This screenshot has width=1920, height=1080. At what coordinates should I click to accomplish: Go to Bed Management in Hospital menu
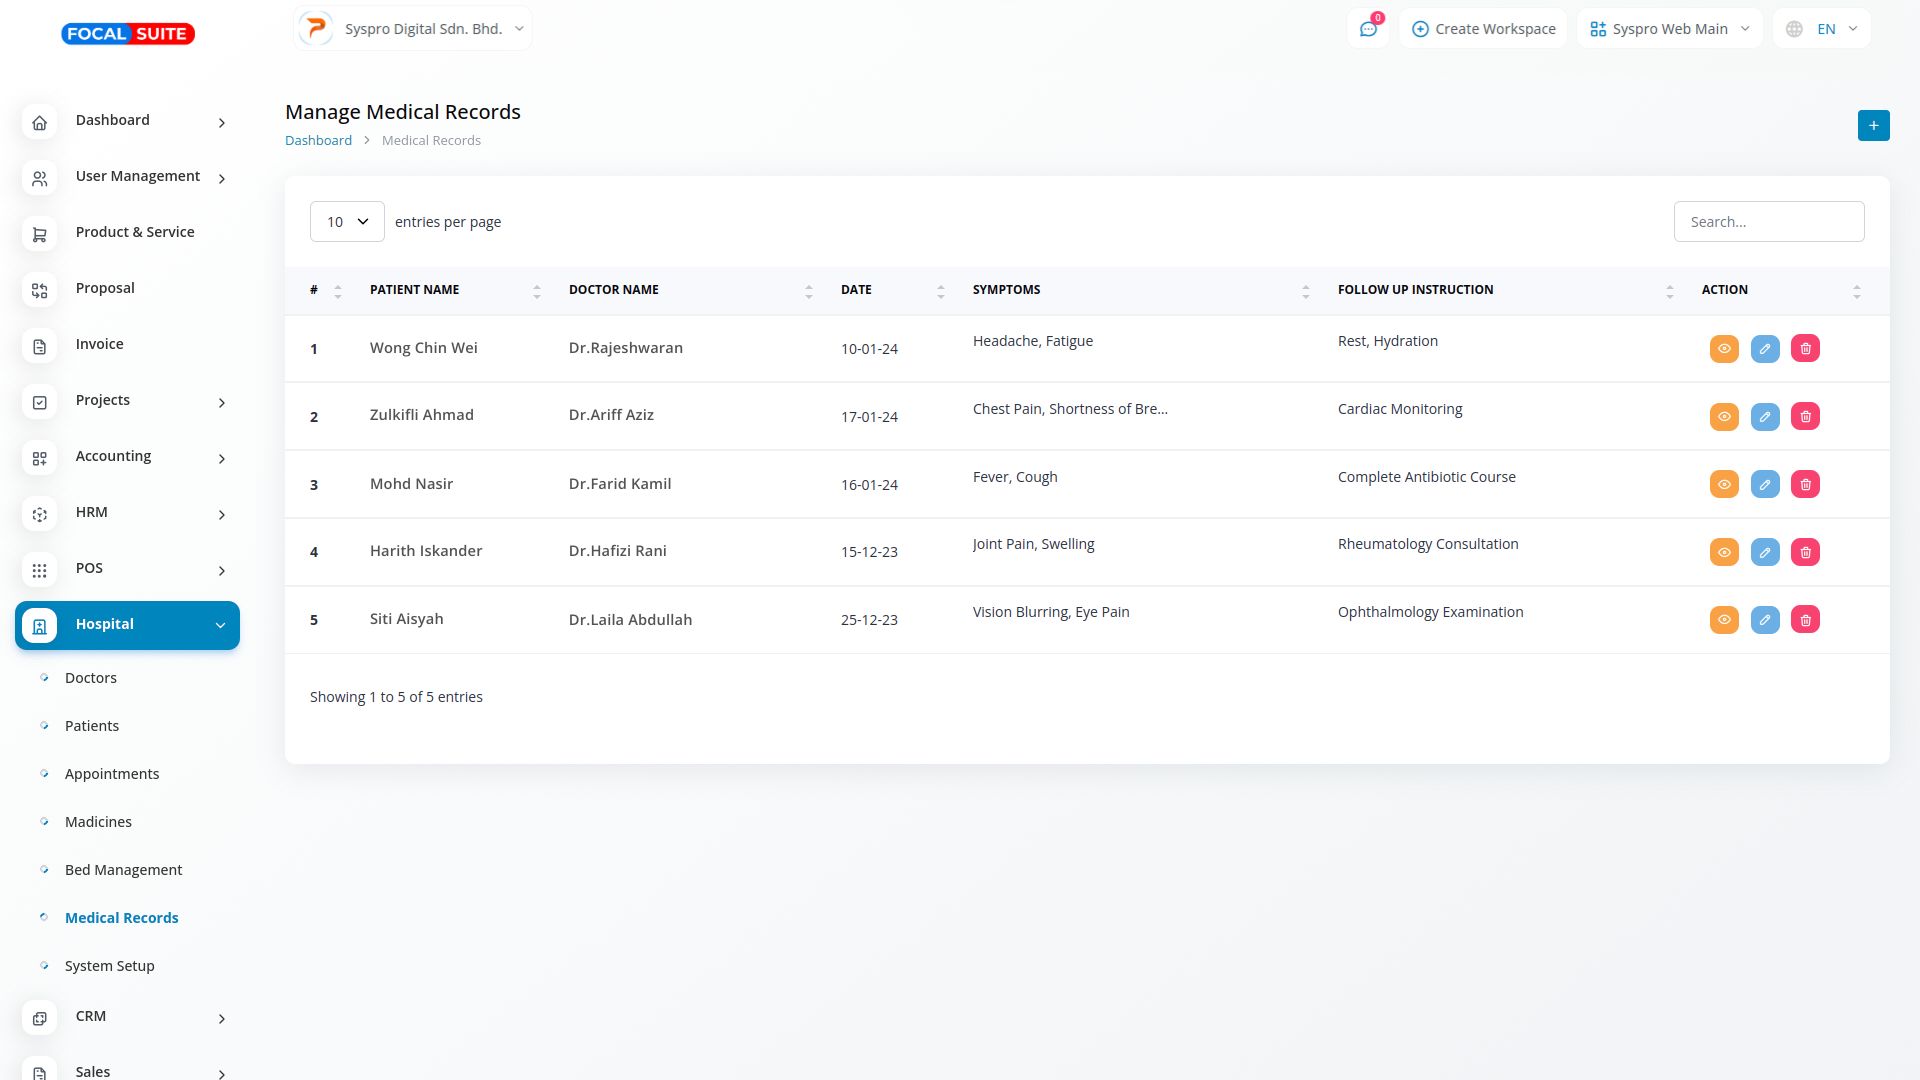tap(123, 870)
